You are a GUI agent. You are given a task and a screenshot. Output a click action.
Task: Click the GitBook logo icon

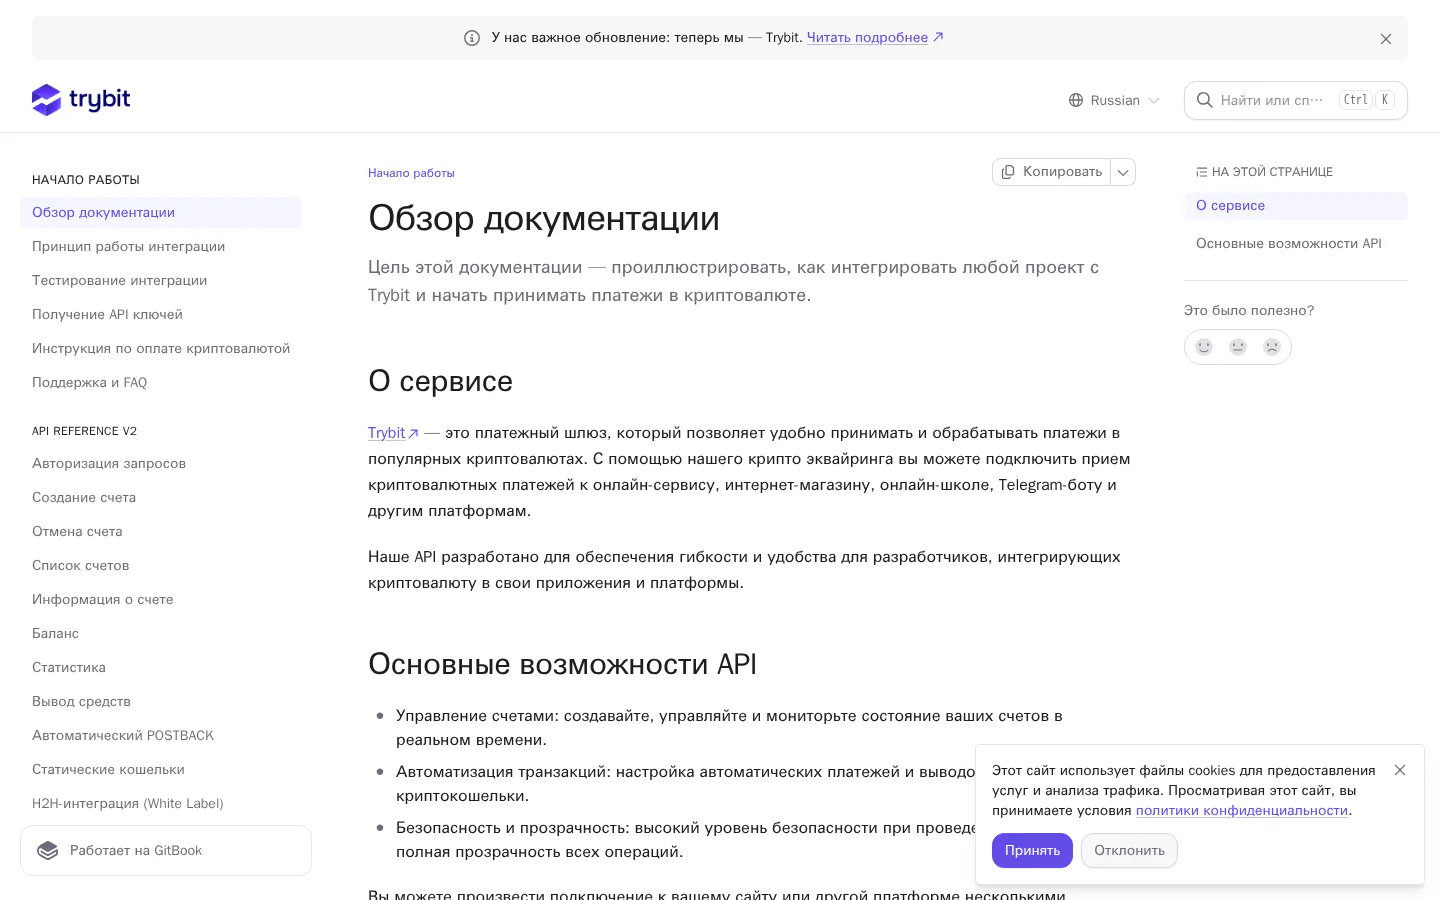coord(47,851)
